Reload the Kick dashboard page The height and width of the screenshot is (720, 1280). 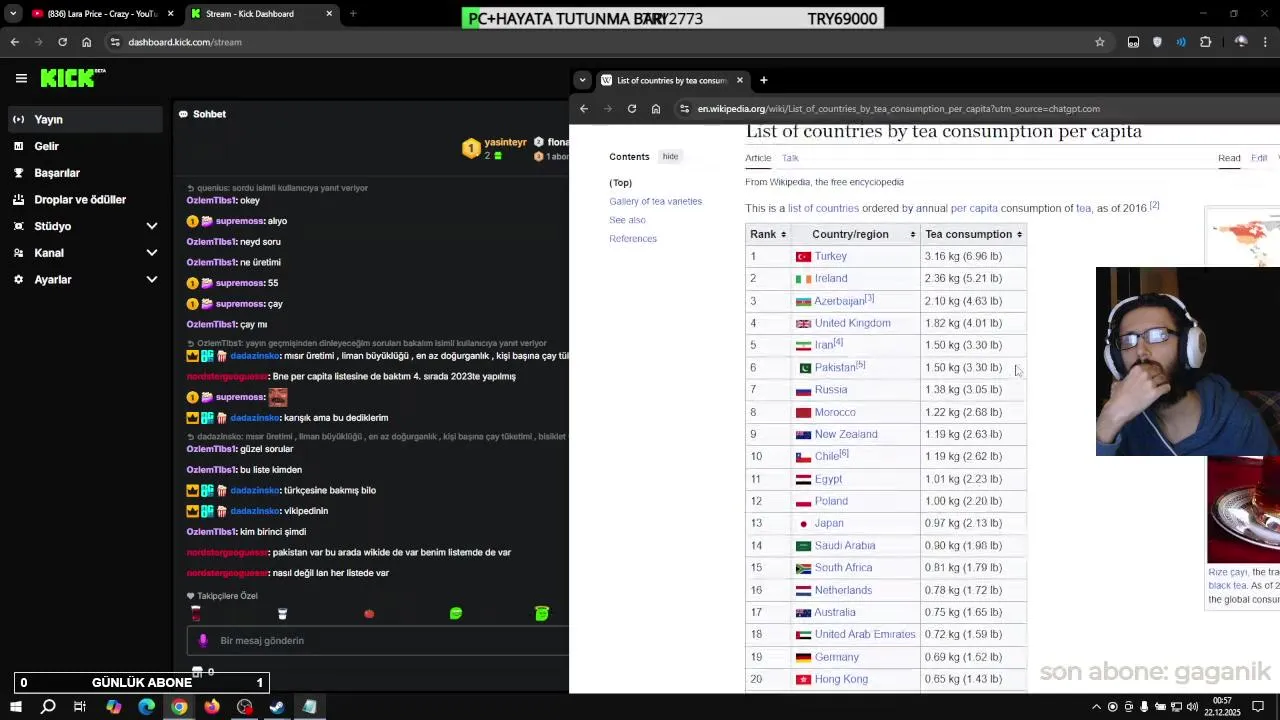pyautogui.click(x=62, y=42)
